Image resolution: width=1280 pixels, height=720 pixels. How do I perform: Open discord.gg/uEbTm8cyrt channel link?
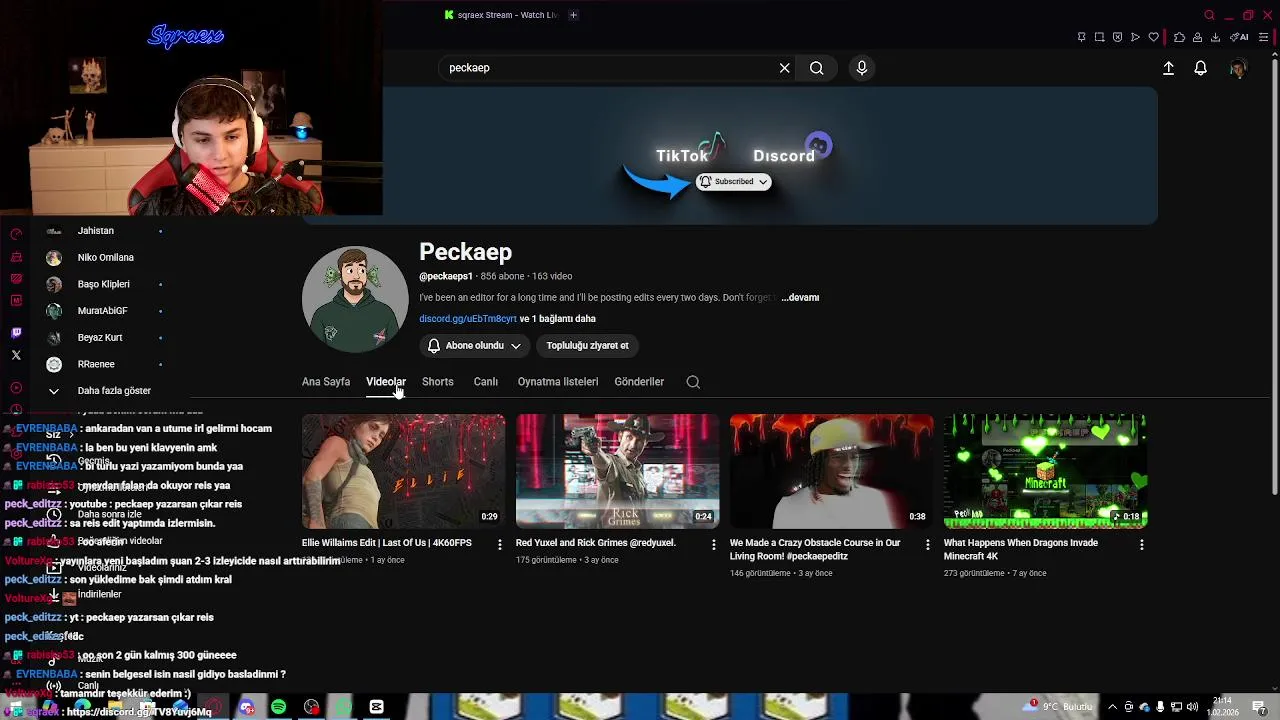[x=468, y=319]
